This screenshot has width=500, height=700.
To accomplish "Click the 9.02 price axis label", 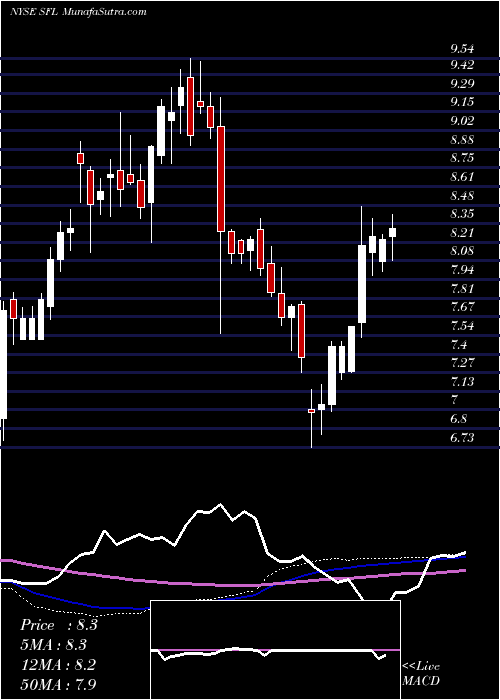I will pyautogui.click(x=462, y=121).
